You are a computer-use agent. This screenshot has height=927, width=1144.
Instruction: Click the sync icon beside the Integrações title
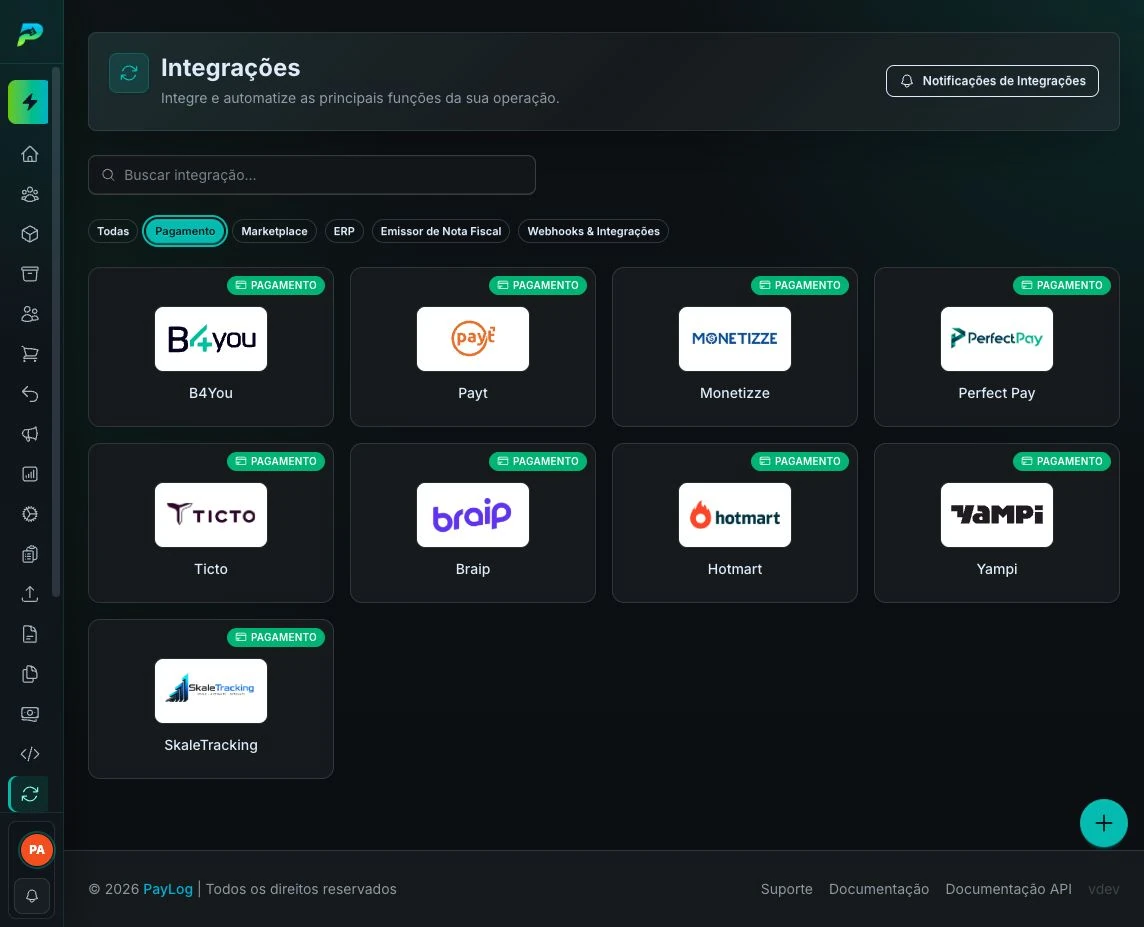129,73
